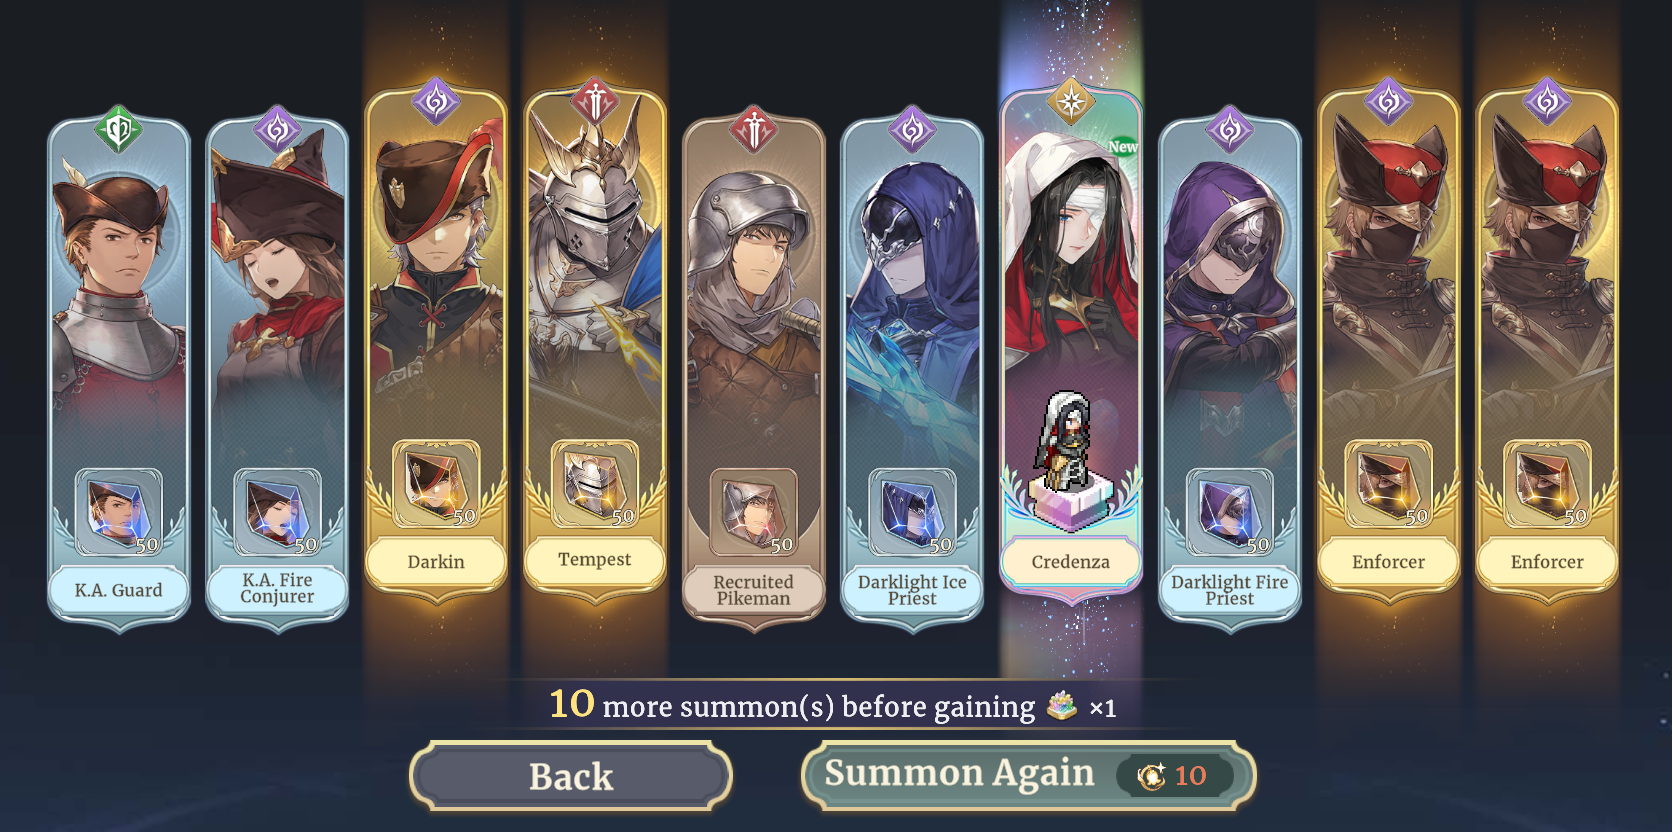This screenshot has height=832, width=1672.
Task: Select the green shield class icon above K.A. Guard
Action: point(118,129)
